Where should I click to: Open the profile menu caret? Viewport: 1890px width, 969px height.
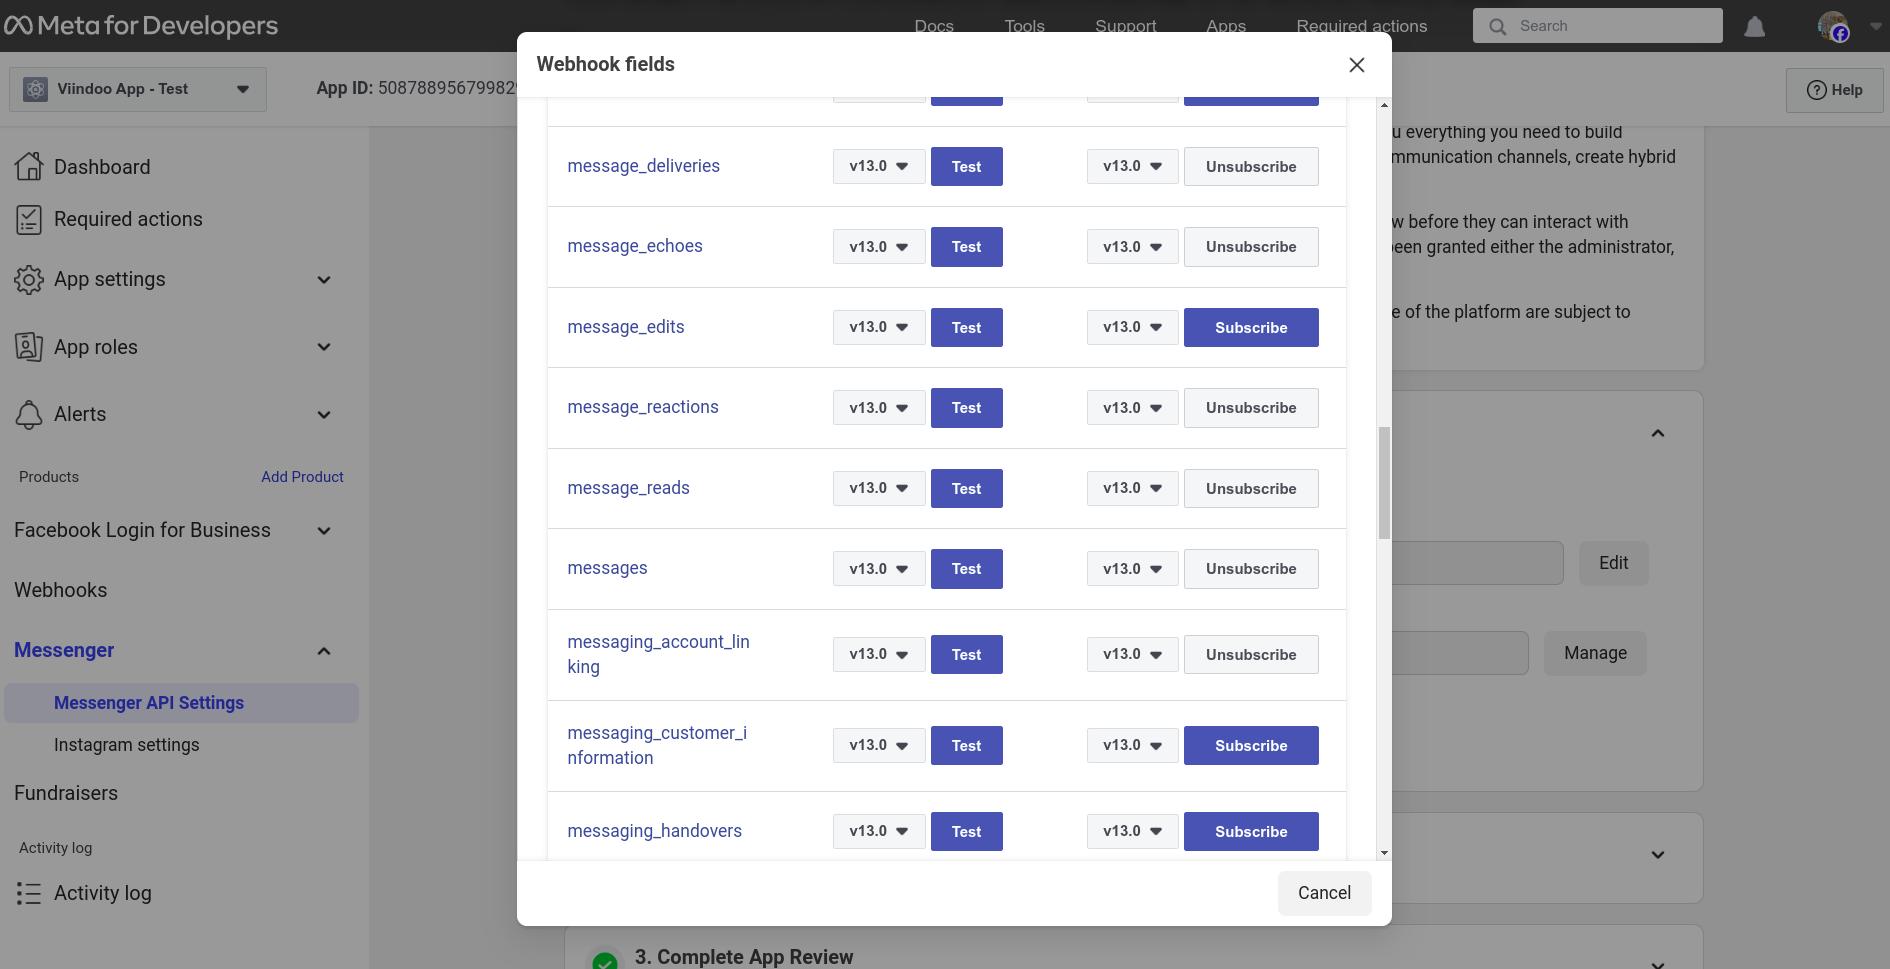click(x=1875, y=27)
